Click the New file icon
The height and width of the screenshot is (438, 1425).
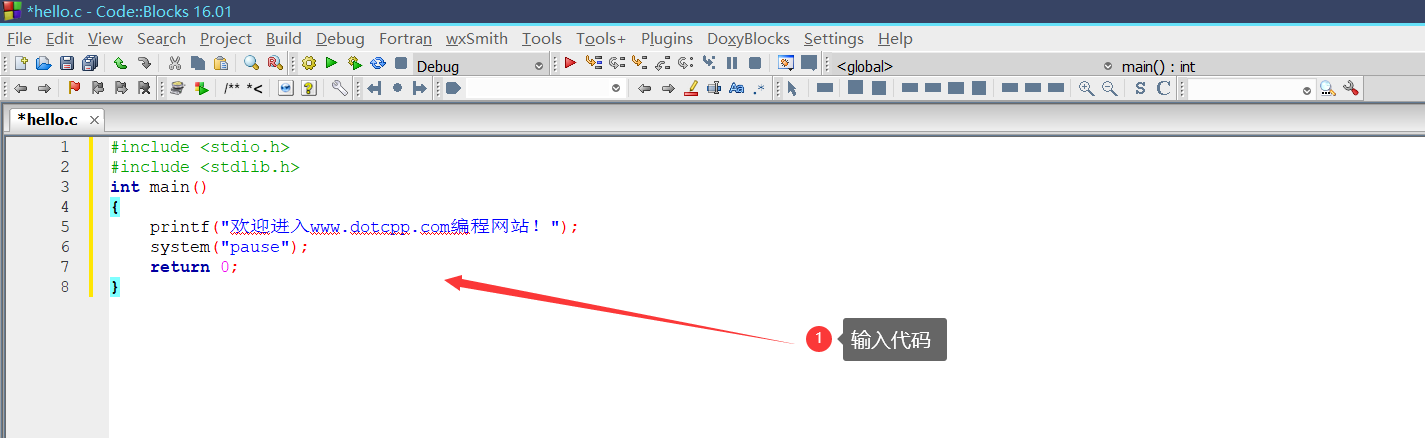[x=20, y=63]
